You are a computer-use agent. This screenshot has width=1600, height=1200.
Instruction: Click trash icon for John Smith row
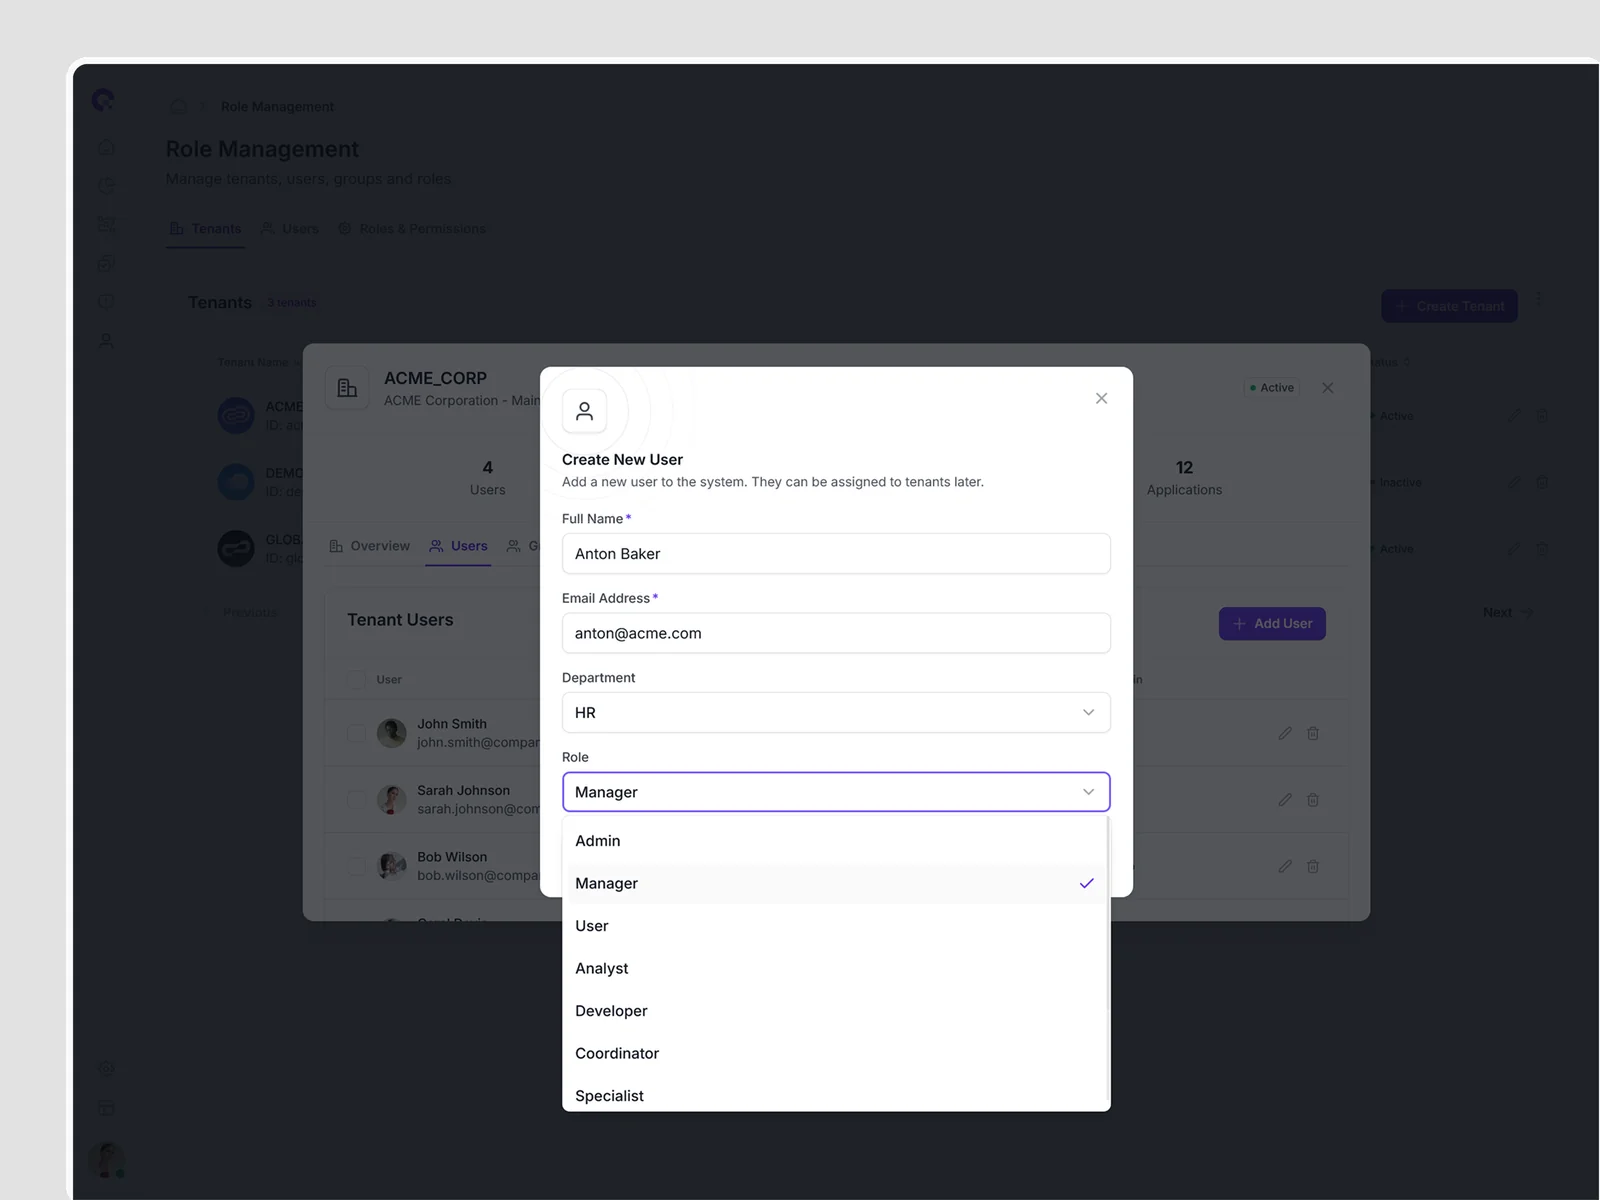pyautogui.click(x=1313, y=733)
